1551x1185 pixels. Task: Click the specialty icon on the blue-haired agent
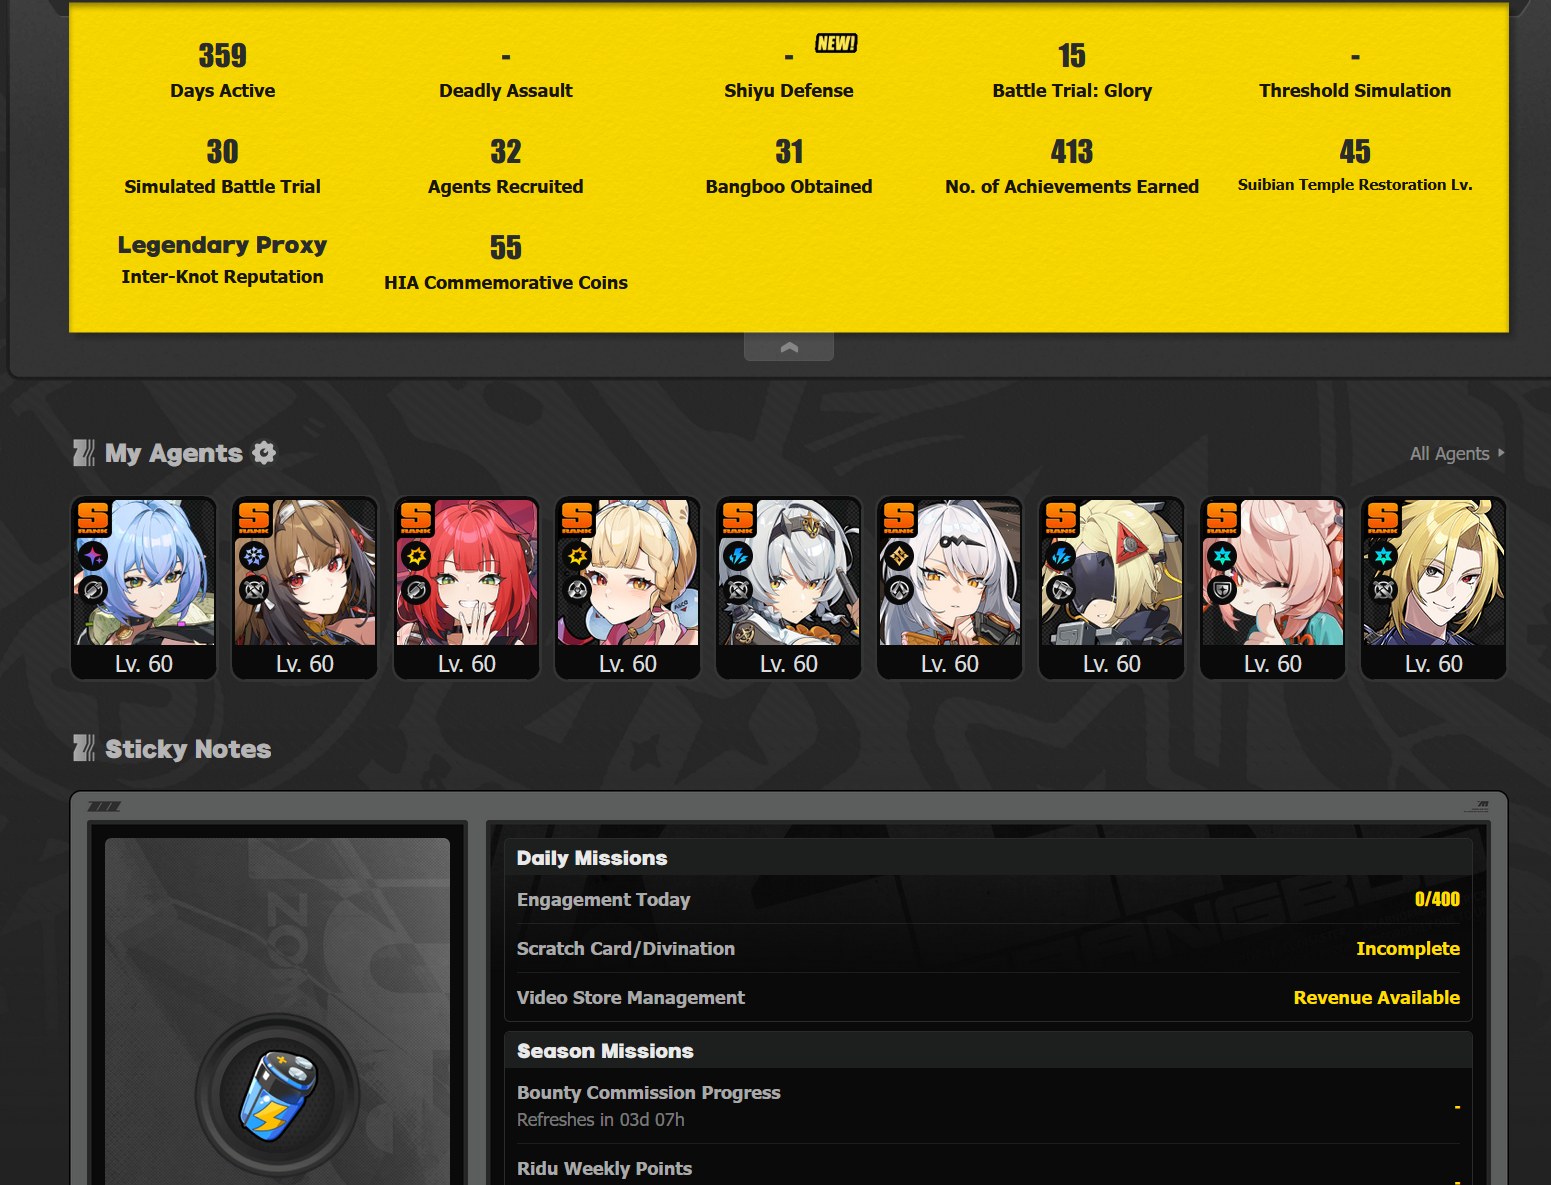93,590
